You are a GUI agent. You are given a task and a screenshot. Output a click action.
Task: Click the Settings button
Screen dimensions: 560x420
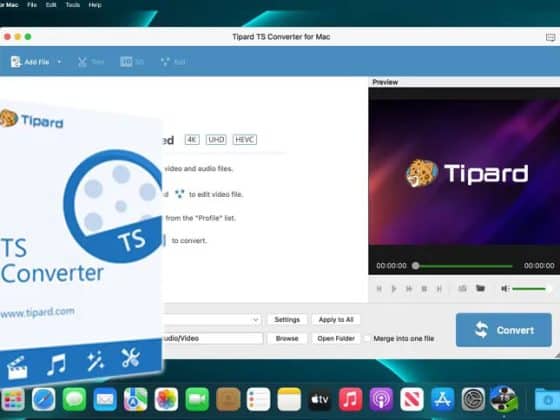pos(287,320)
